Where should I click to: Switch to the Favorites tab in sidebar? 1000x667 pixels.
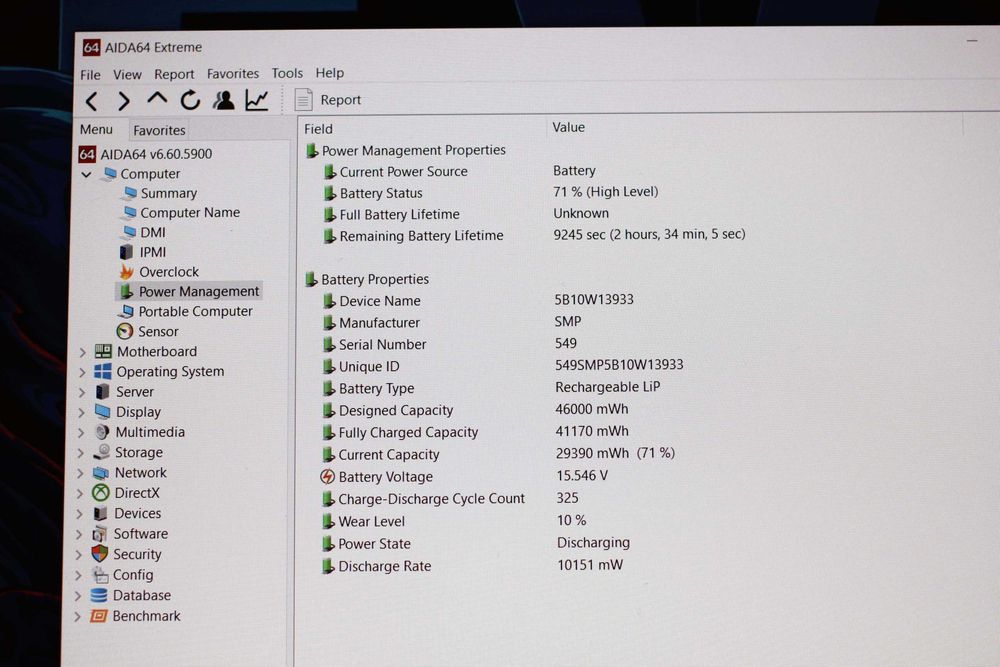(x=159, y=130)
